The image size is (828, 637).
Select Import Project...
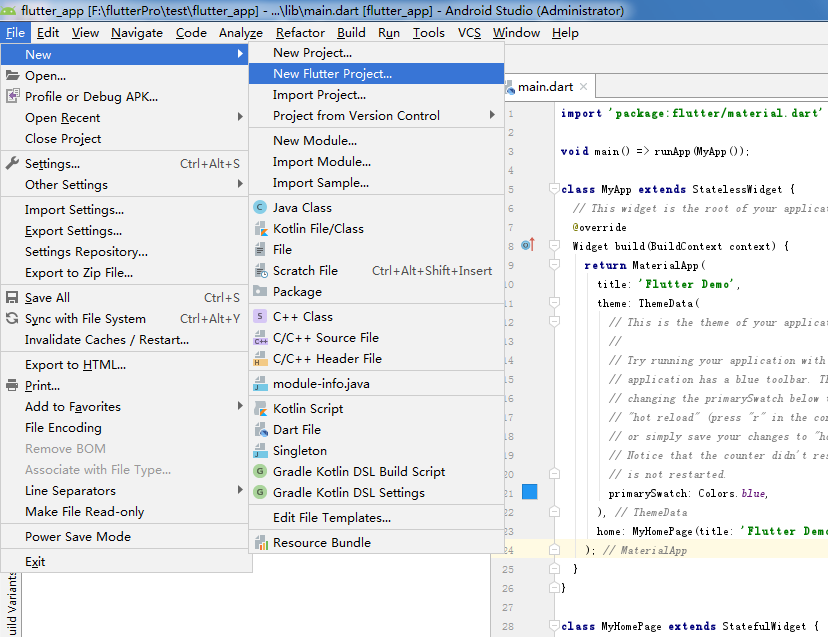(376, 95)
